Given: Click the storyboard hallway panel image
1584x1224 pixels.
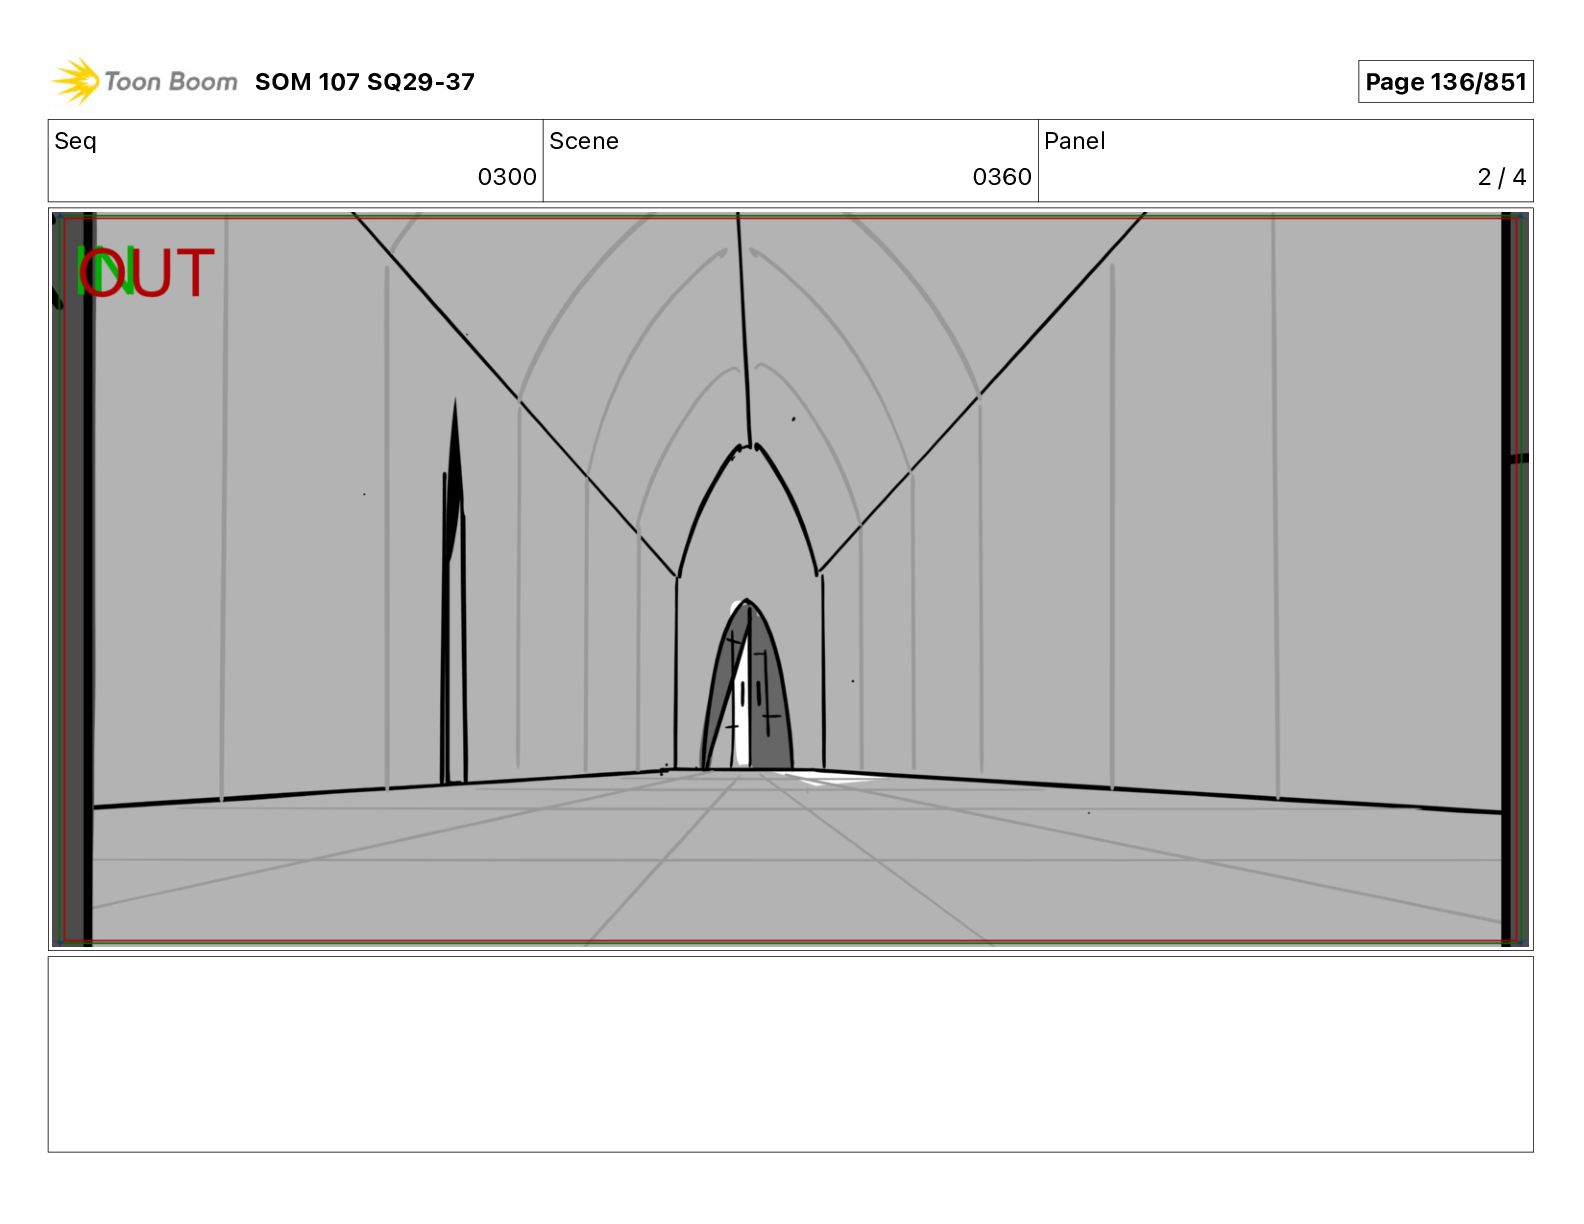Looking at the screenshot, I should (x=791, y=579).
